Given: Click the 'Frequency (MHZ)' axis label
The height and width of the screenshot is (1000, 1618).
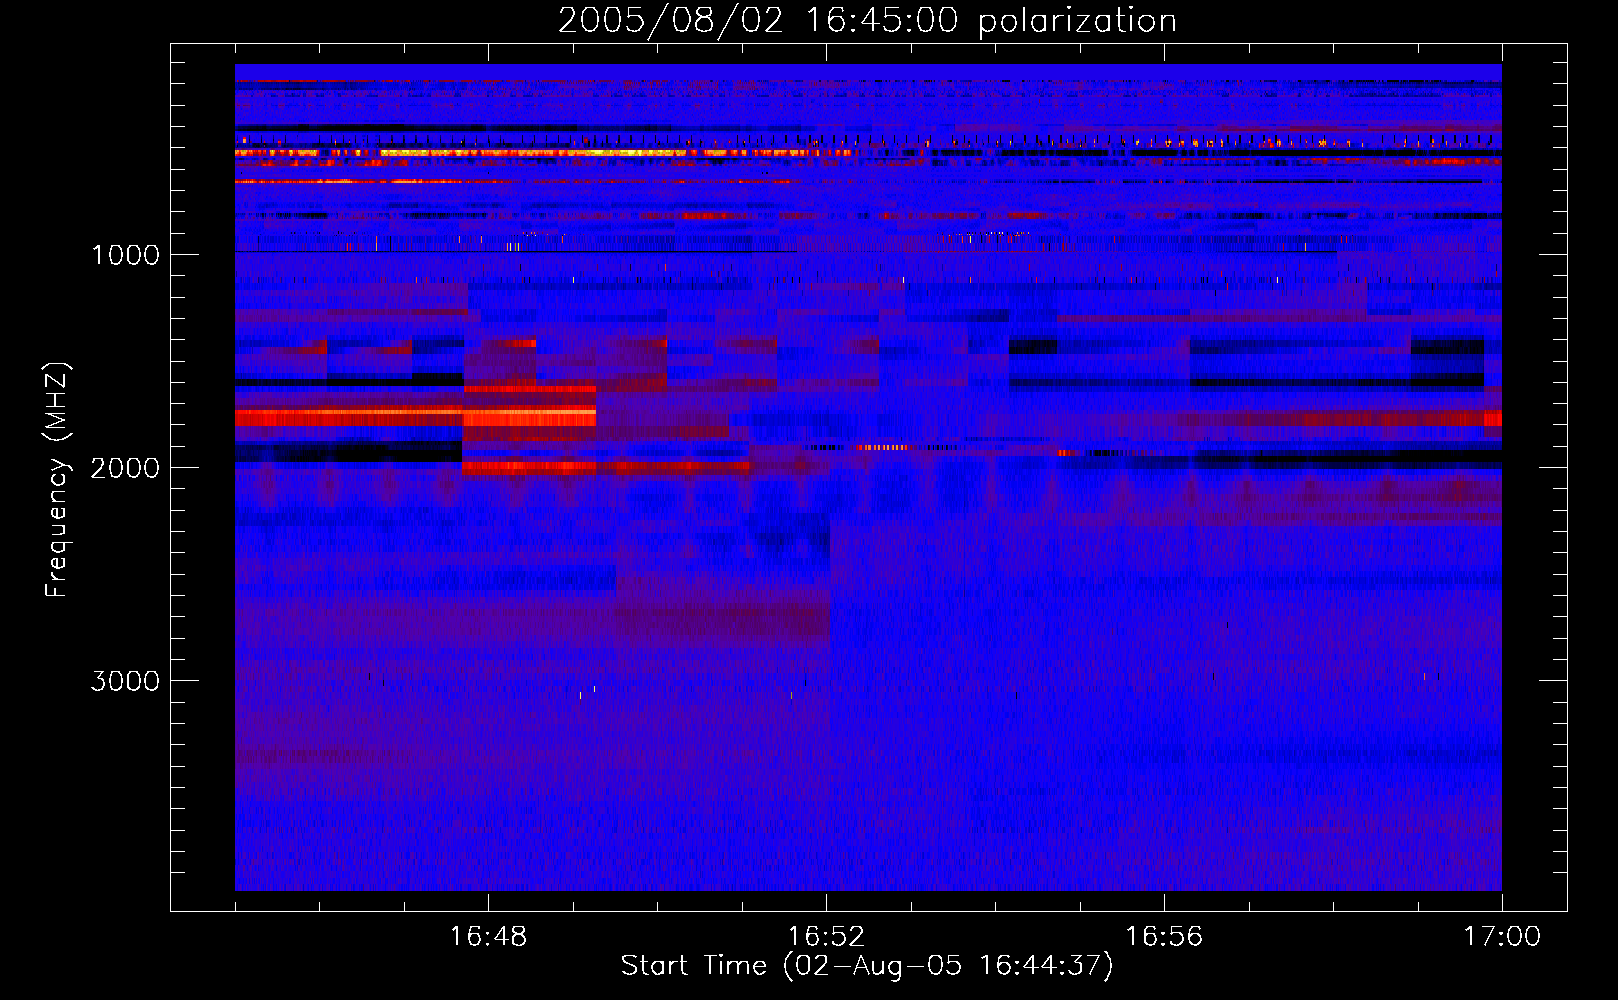Looking at the screenshot, I should coord(57,480).
